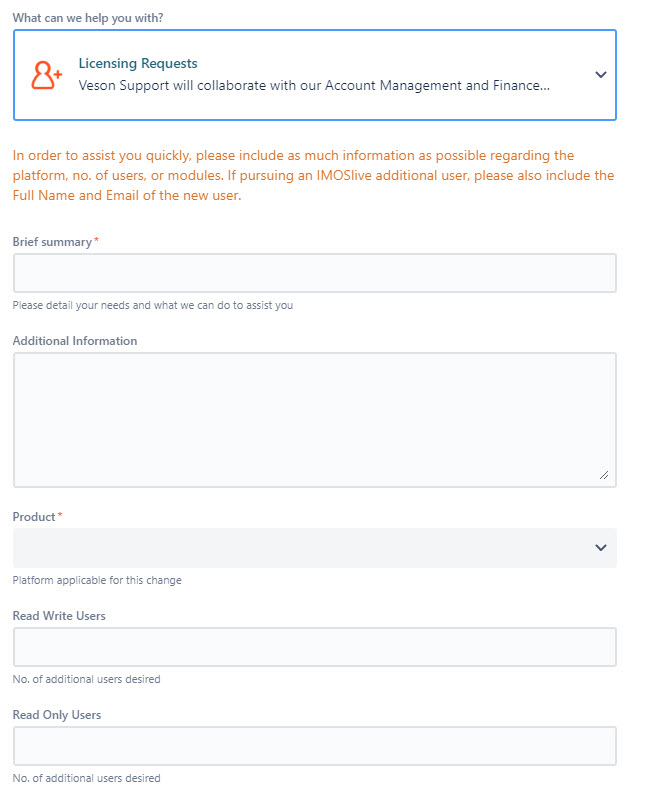The height and width of the screenshot is (788, 645).
Task: Click the Licensing Requests user-plus icon
Action: pos(47,75)
